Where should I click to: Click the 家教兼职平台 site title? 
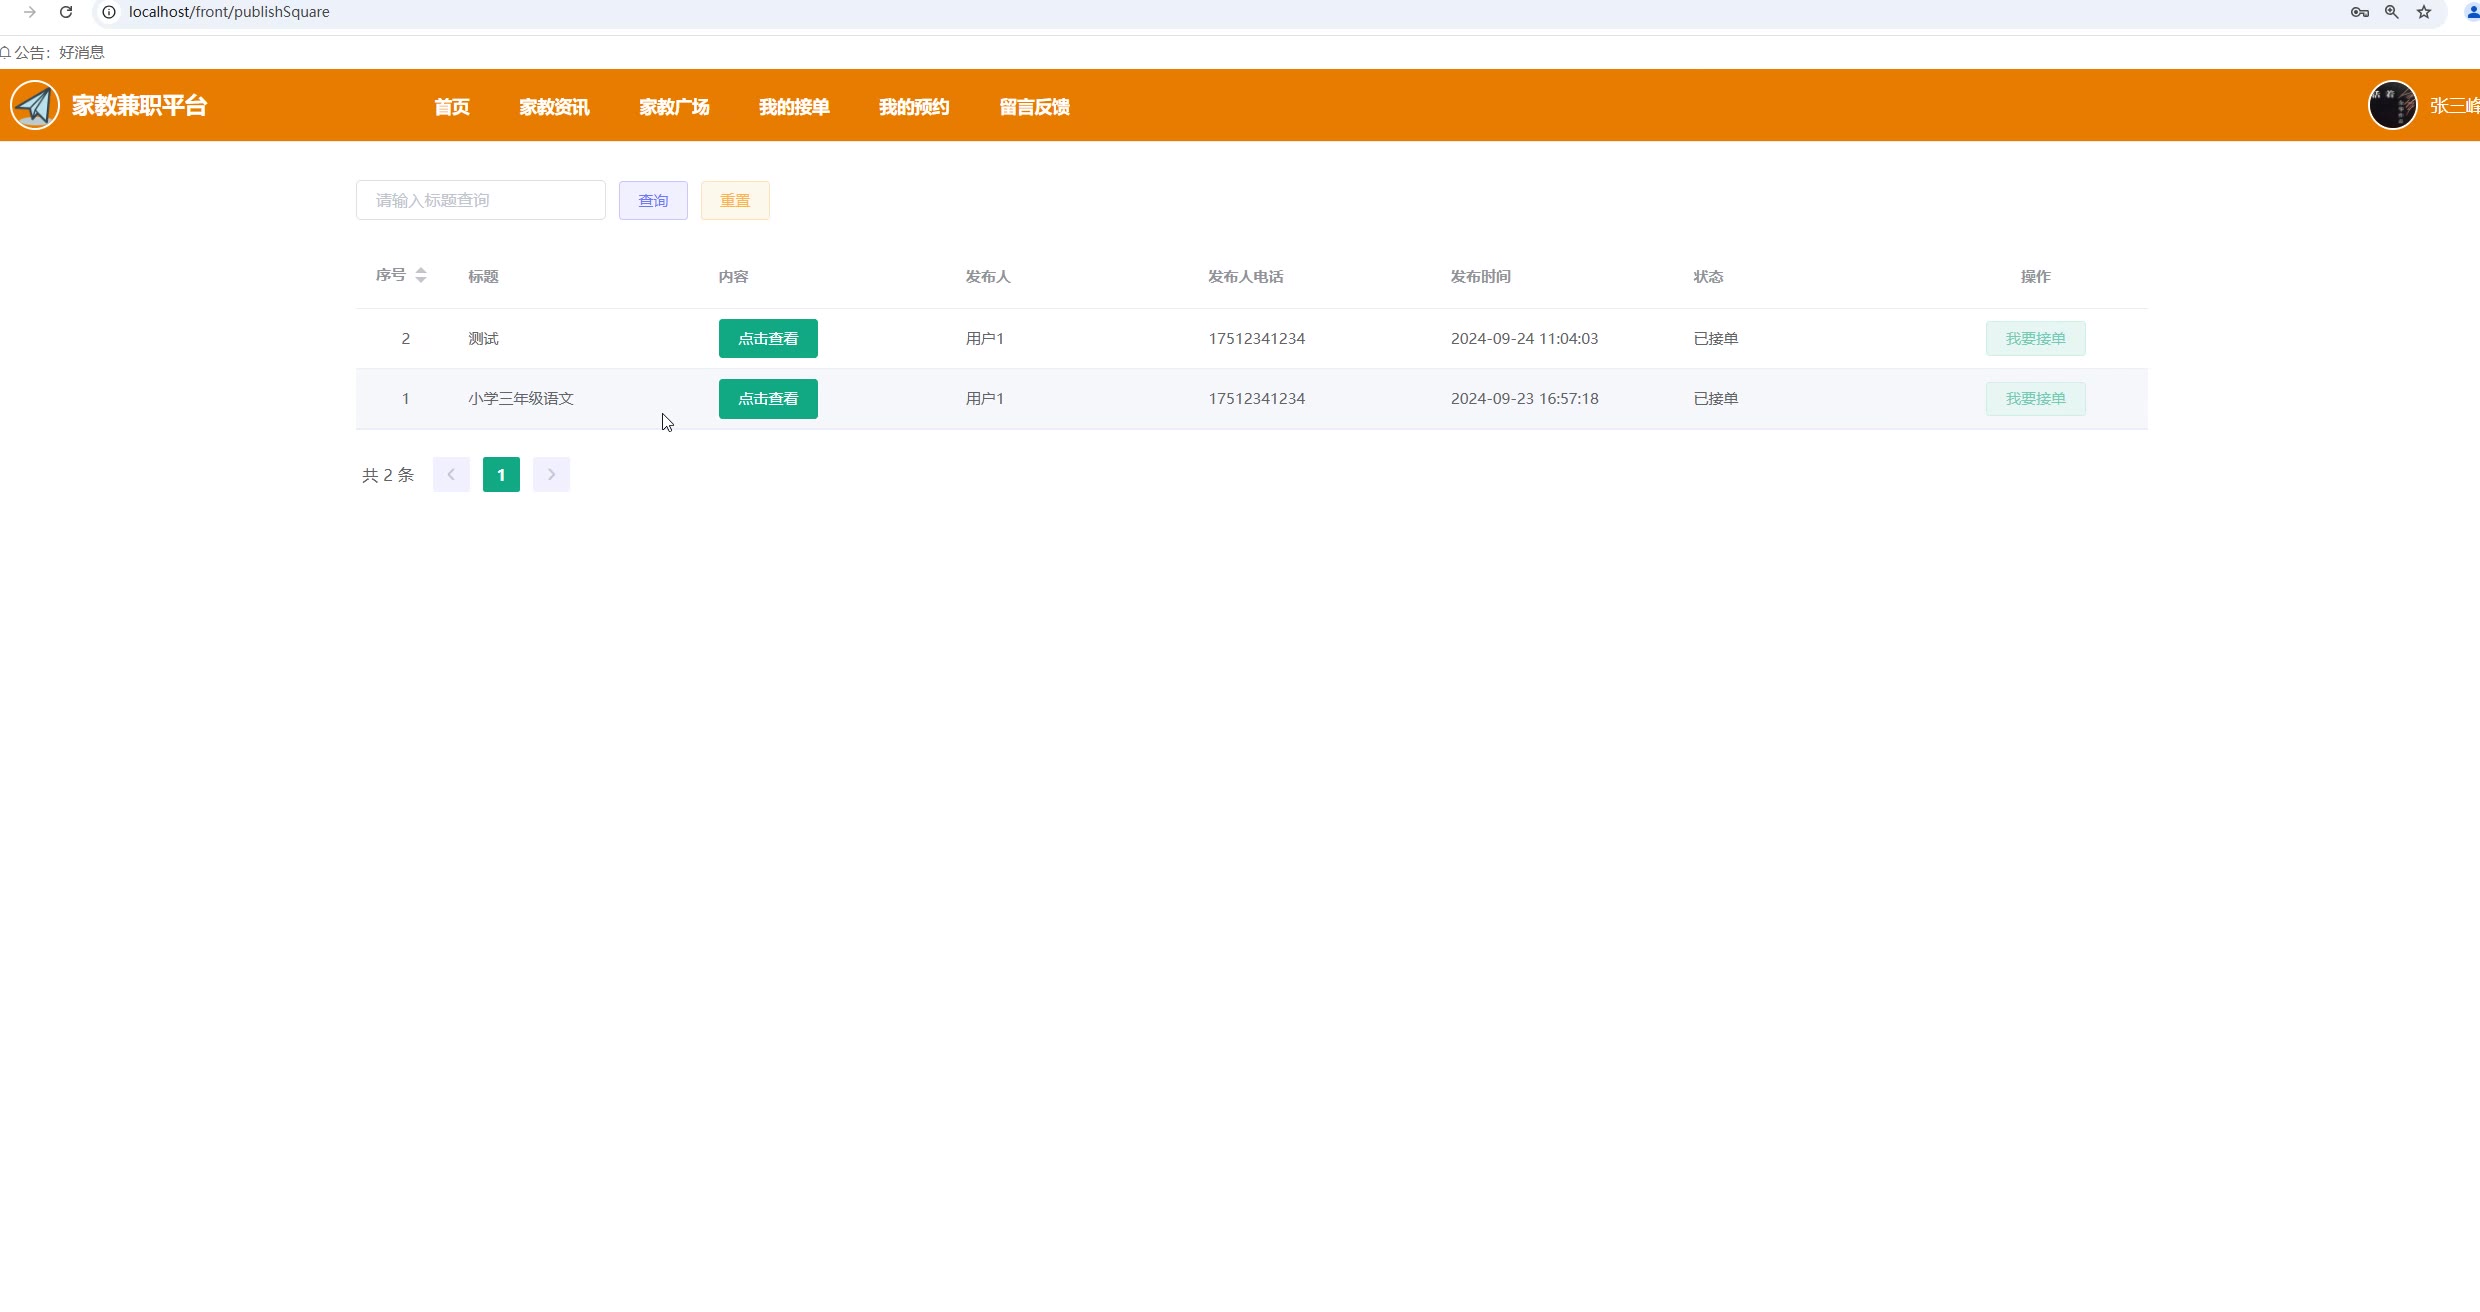click(x=139, y=105)
